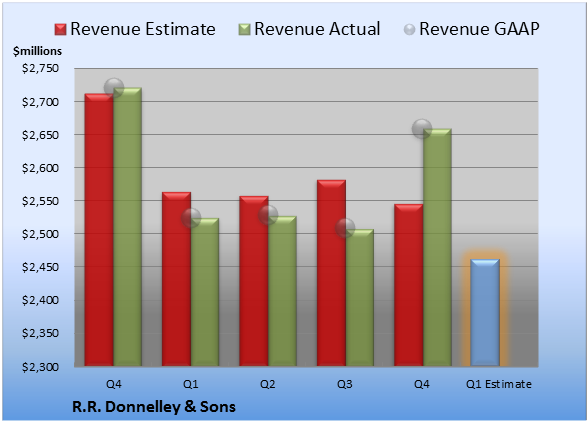Click the '$2,450' axis value
588x422 pixels.
pyautogui.click(x=40, y=267)
